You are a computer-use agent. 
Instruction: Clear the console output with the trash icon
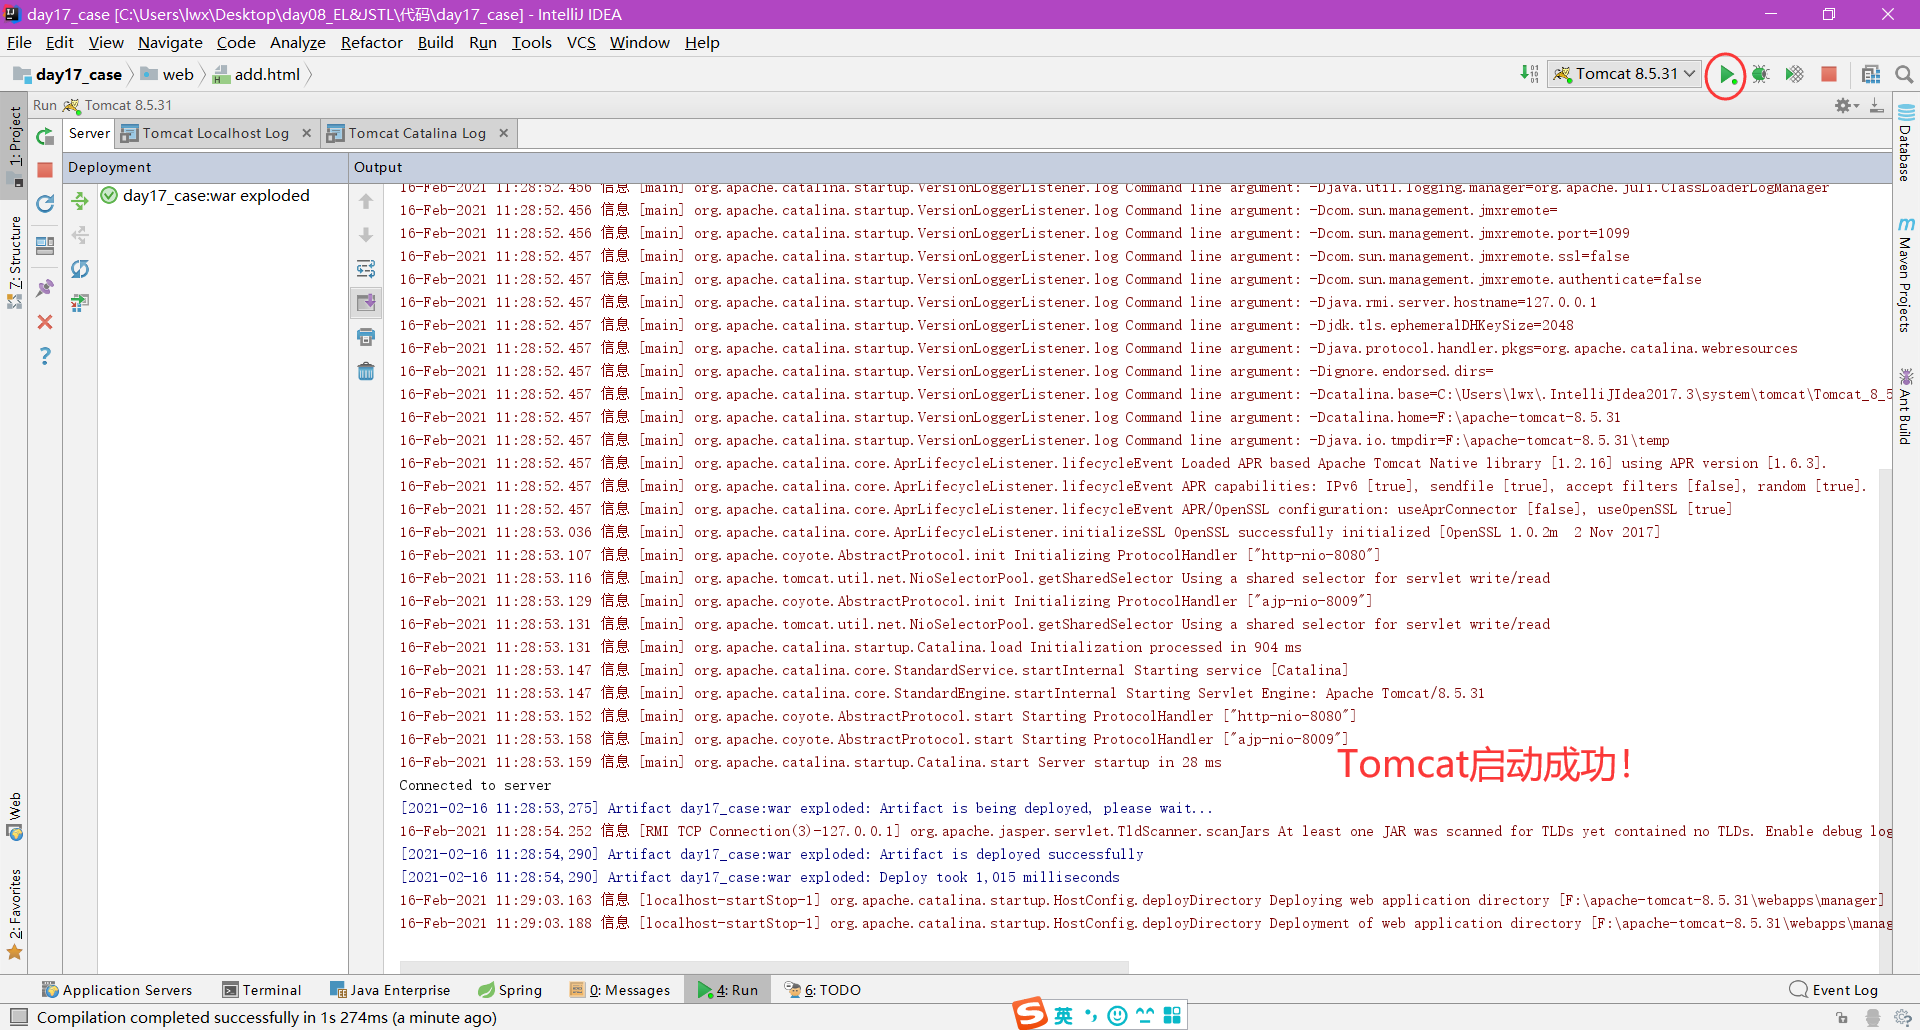(x=366, y=372)
